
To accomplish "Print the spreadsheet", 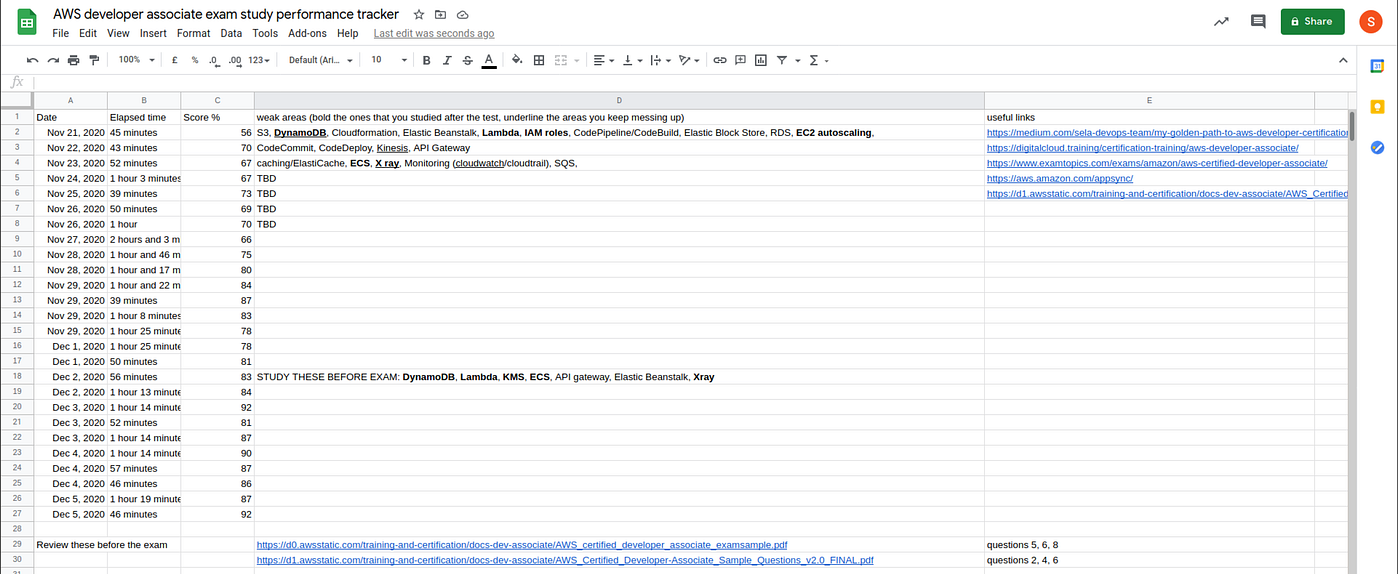I will (x=74, y=60).
